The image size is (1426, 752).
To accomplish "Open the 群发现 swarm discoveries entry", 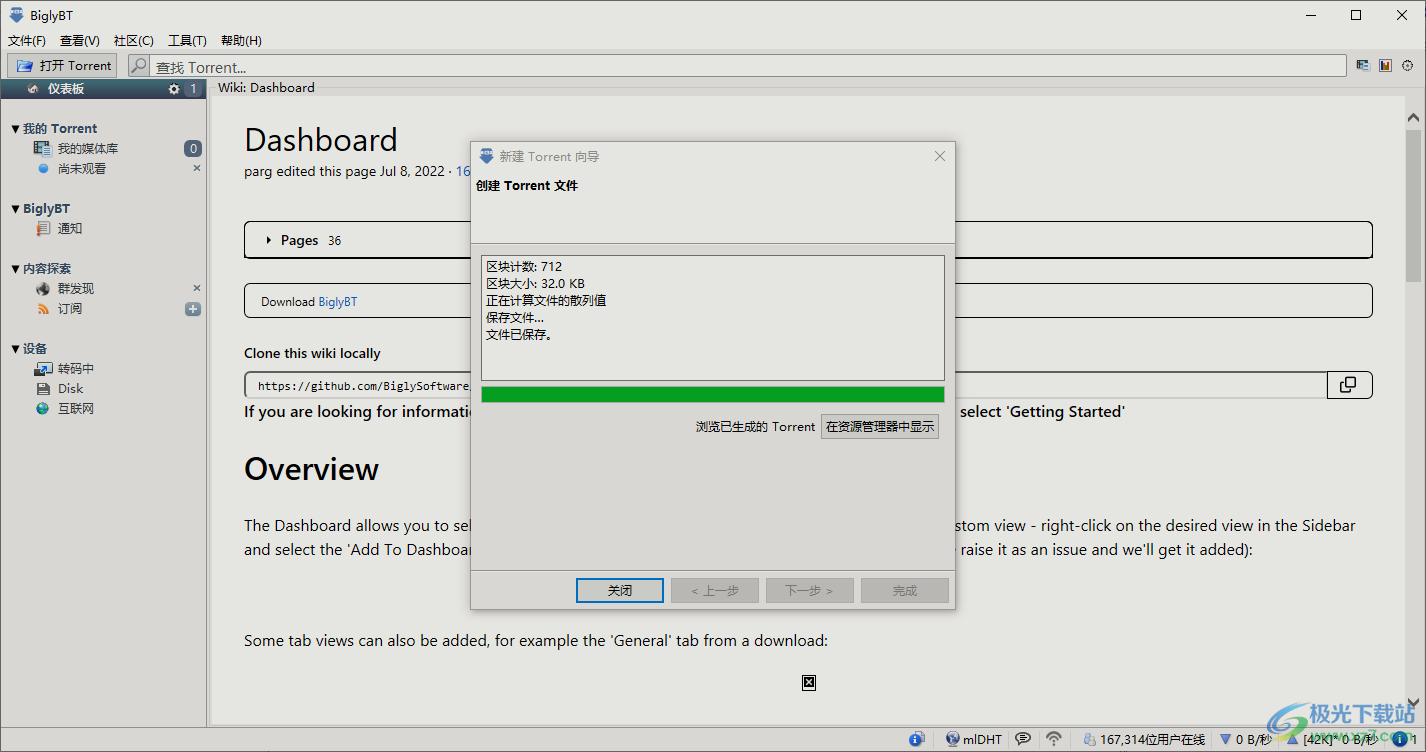I will [75, 289].
